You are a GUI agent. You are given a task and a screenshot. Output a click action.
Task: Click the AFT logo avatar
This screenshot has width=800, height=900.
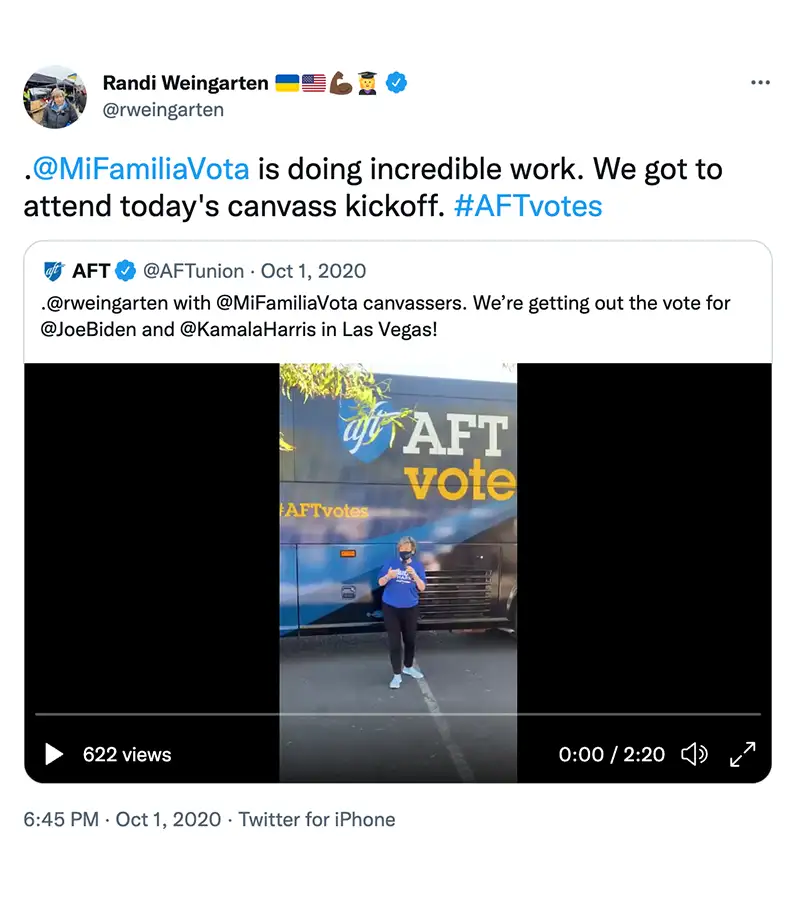pyautogui.click(x=54, y=271)
